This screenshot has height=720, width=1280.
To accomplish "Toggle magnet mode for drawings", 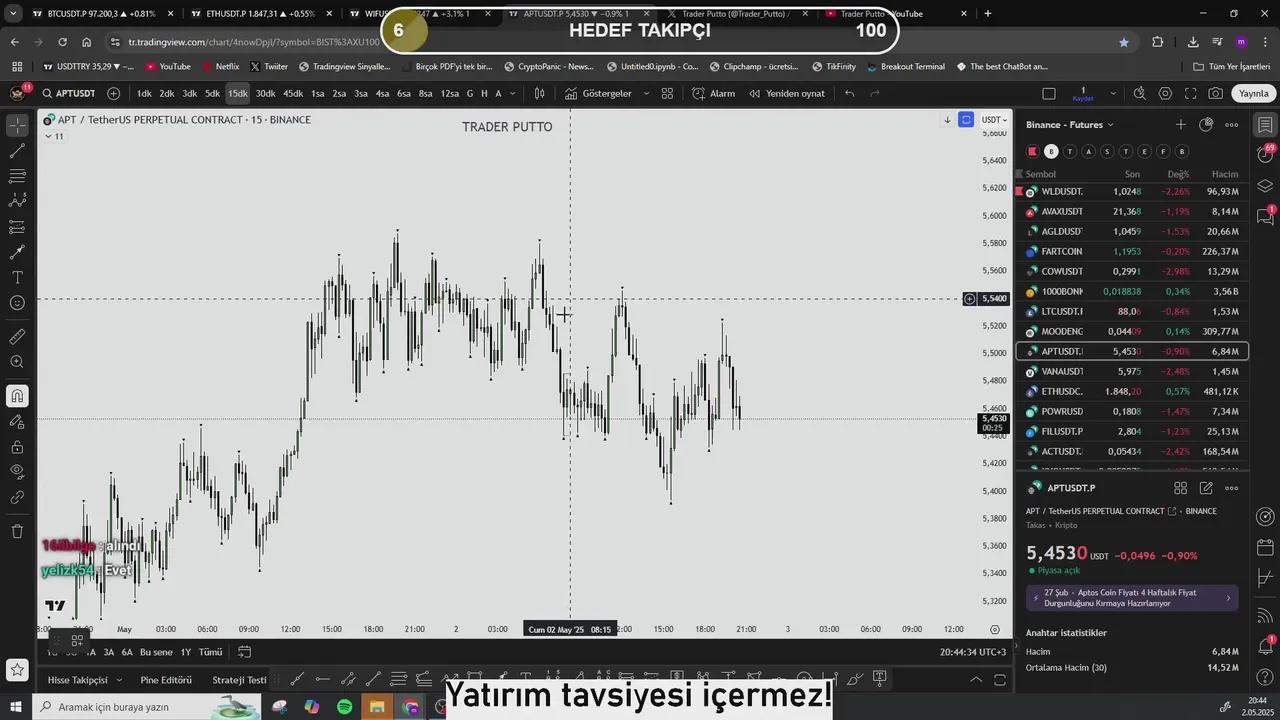I will click(17, 396).
